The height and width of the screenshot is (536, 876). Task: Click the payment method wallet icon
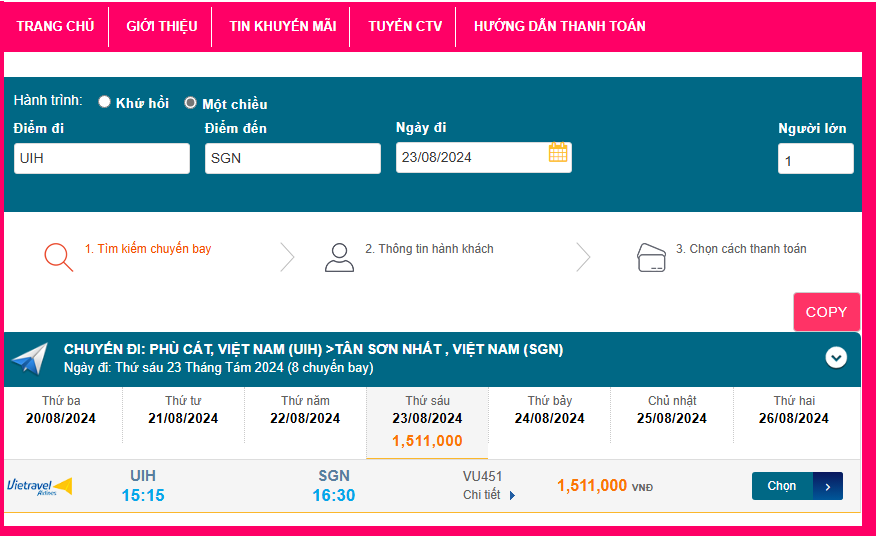click(x=651, y=258)
